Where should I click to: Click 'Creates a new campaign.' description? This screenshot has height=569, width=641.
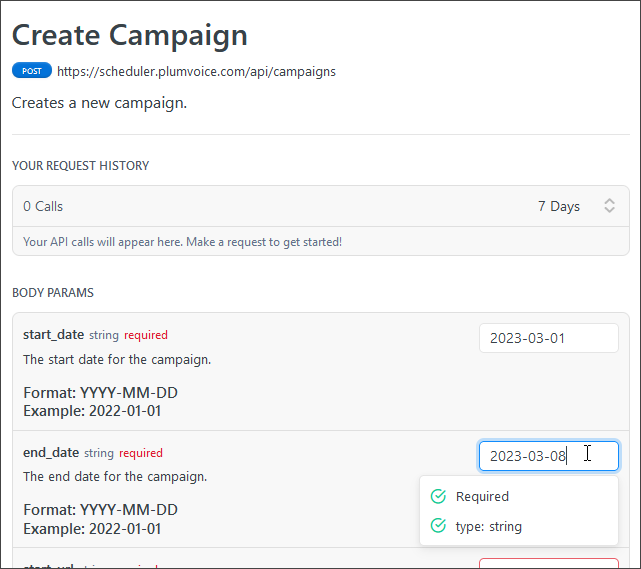pyautogui.click(x=99, y=103)
